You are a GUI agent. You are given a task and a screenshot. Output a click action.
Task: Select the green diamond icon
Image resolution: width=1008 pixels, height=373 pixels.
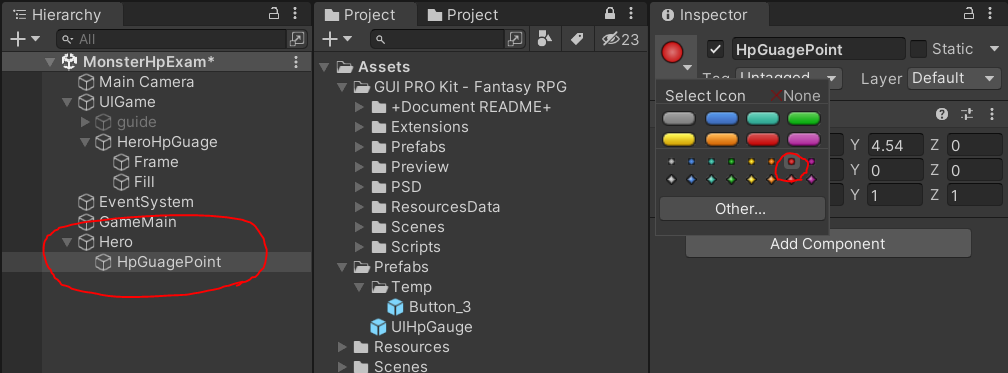click(731, 180)
